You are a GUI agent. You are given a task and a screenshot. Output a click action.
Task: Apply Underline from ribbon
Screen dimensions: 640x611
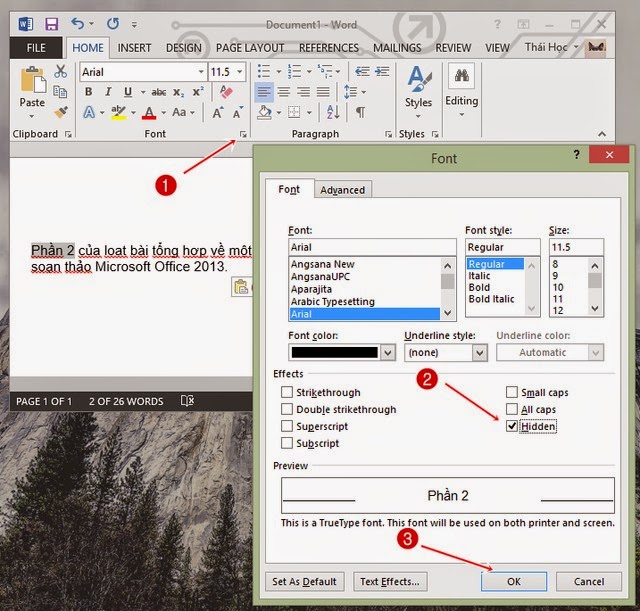(x=128, y=92)
